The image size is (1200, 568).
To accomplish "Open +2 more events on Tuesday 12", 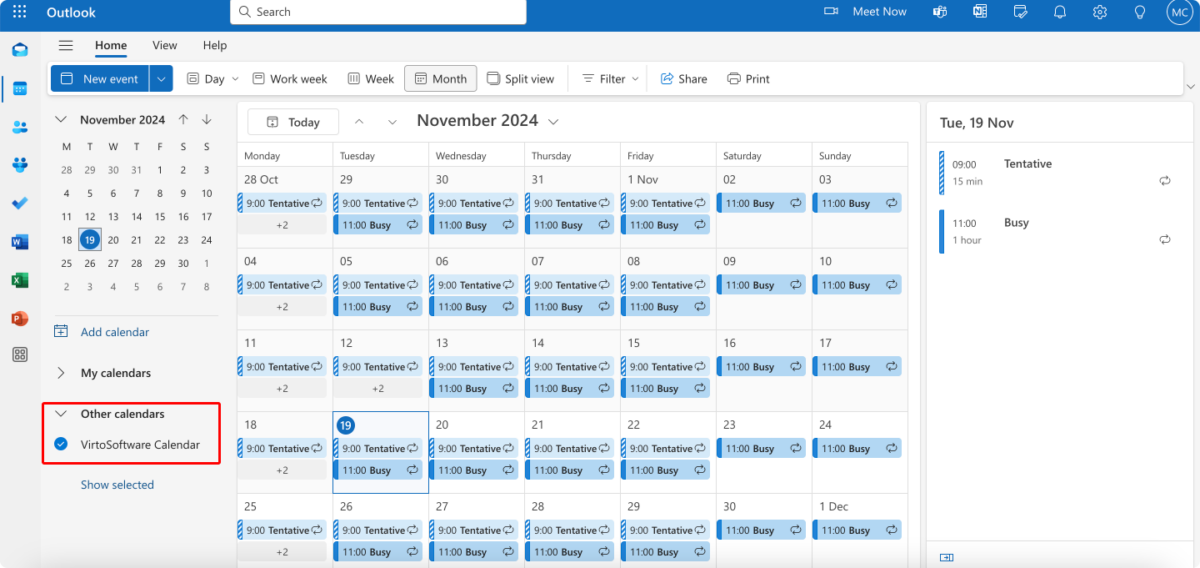I will 378,389.
